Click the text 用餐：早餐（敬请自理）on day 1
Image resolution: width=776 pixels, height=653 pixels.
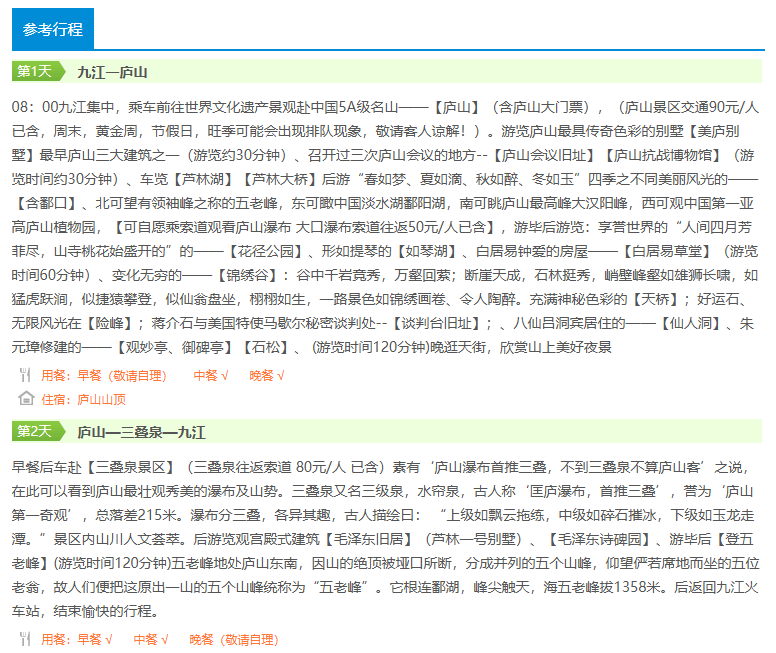pyautogui.click(x=104, y=376)
